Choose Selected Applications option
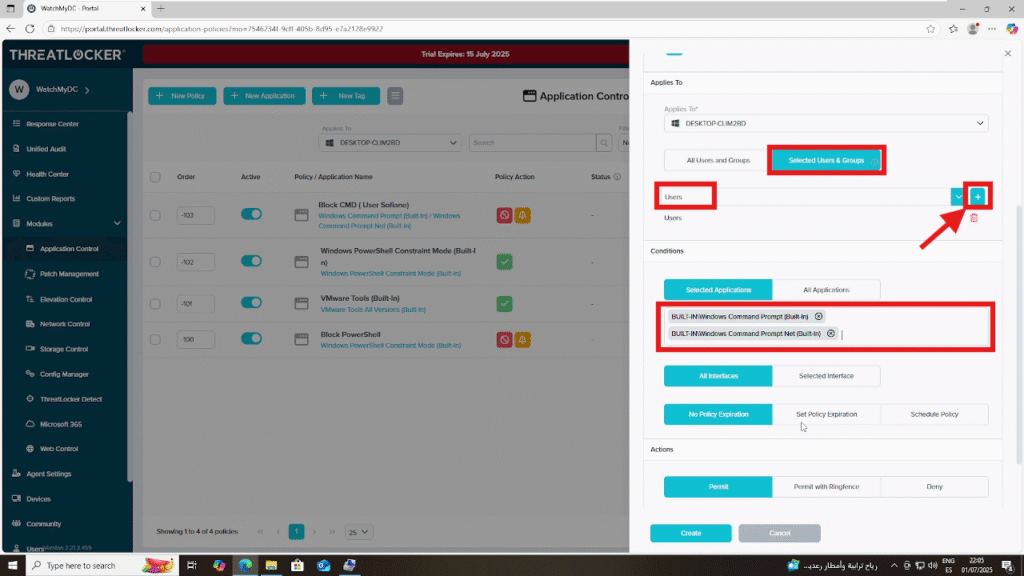The width and height of the screenshot is (1024, 576). point(718,290)
